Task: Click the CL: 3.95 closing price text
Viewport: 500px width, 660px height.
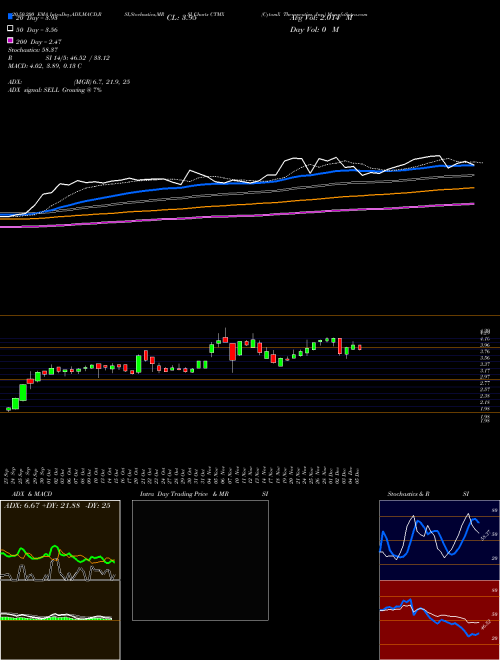Action: [x=181, y=18]
